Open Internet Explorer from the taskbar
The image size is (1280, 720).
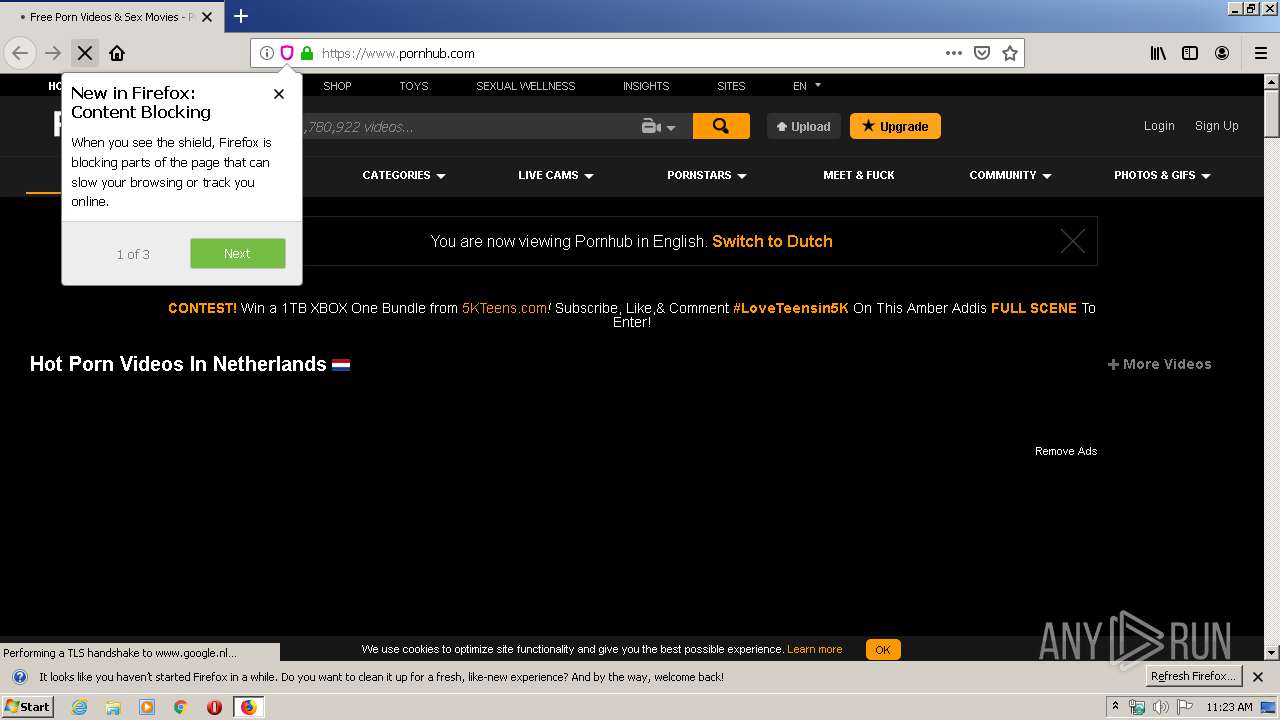[x=80, y=707]
